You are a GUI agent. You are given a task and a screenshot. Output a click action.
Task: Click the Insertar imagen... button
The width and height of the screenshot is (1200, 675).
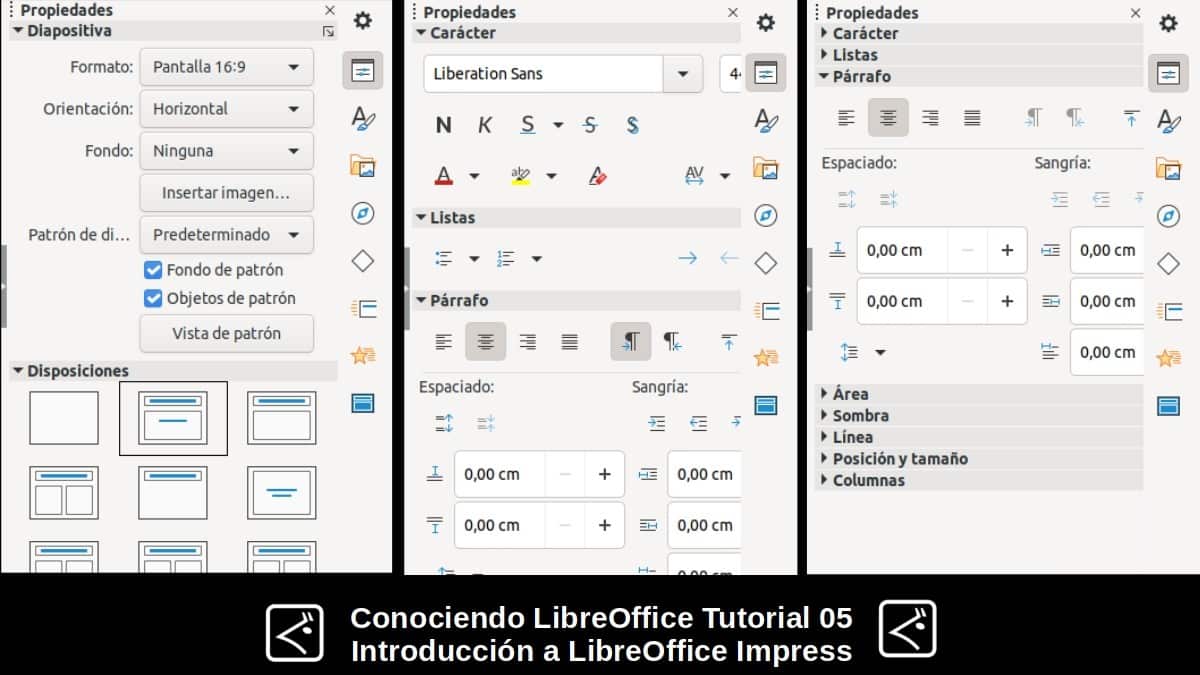pyautogui.click(x=227, y=193)
